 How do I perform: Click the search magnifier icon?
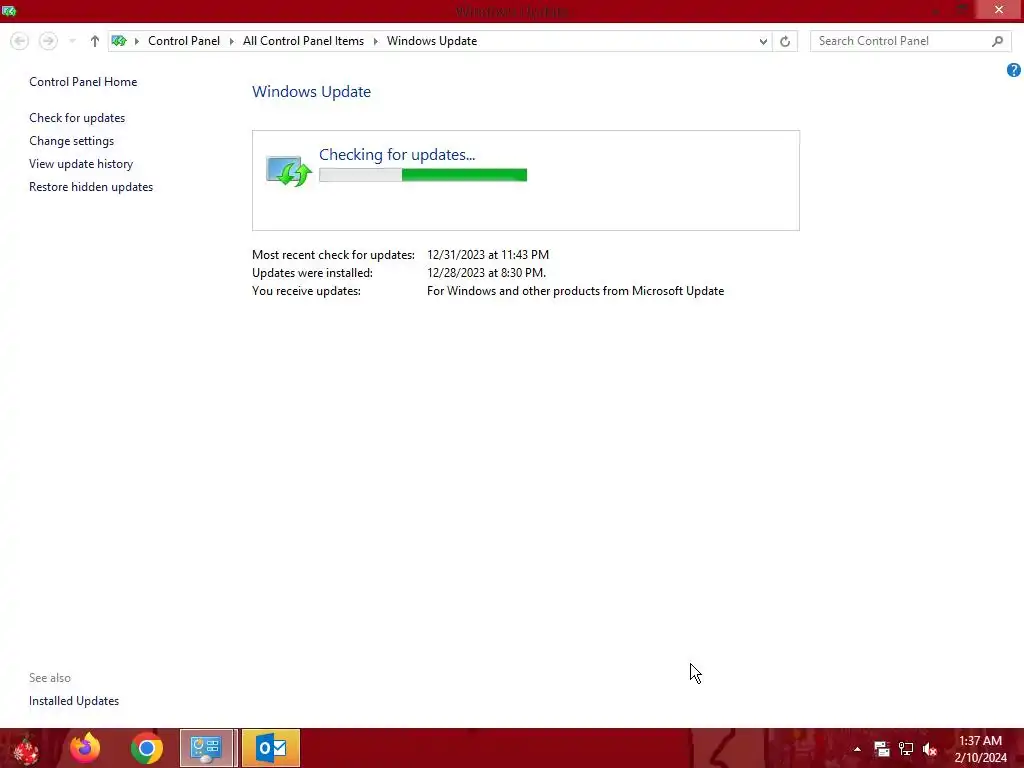pyautogui.click(x=997, y=41)
